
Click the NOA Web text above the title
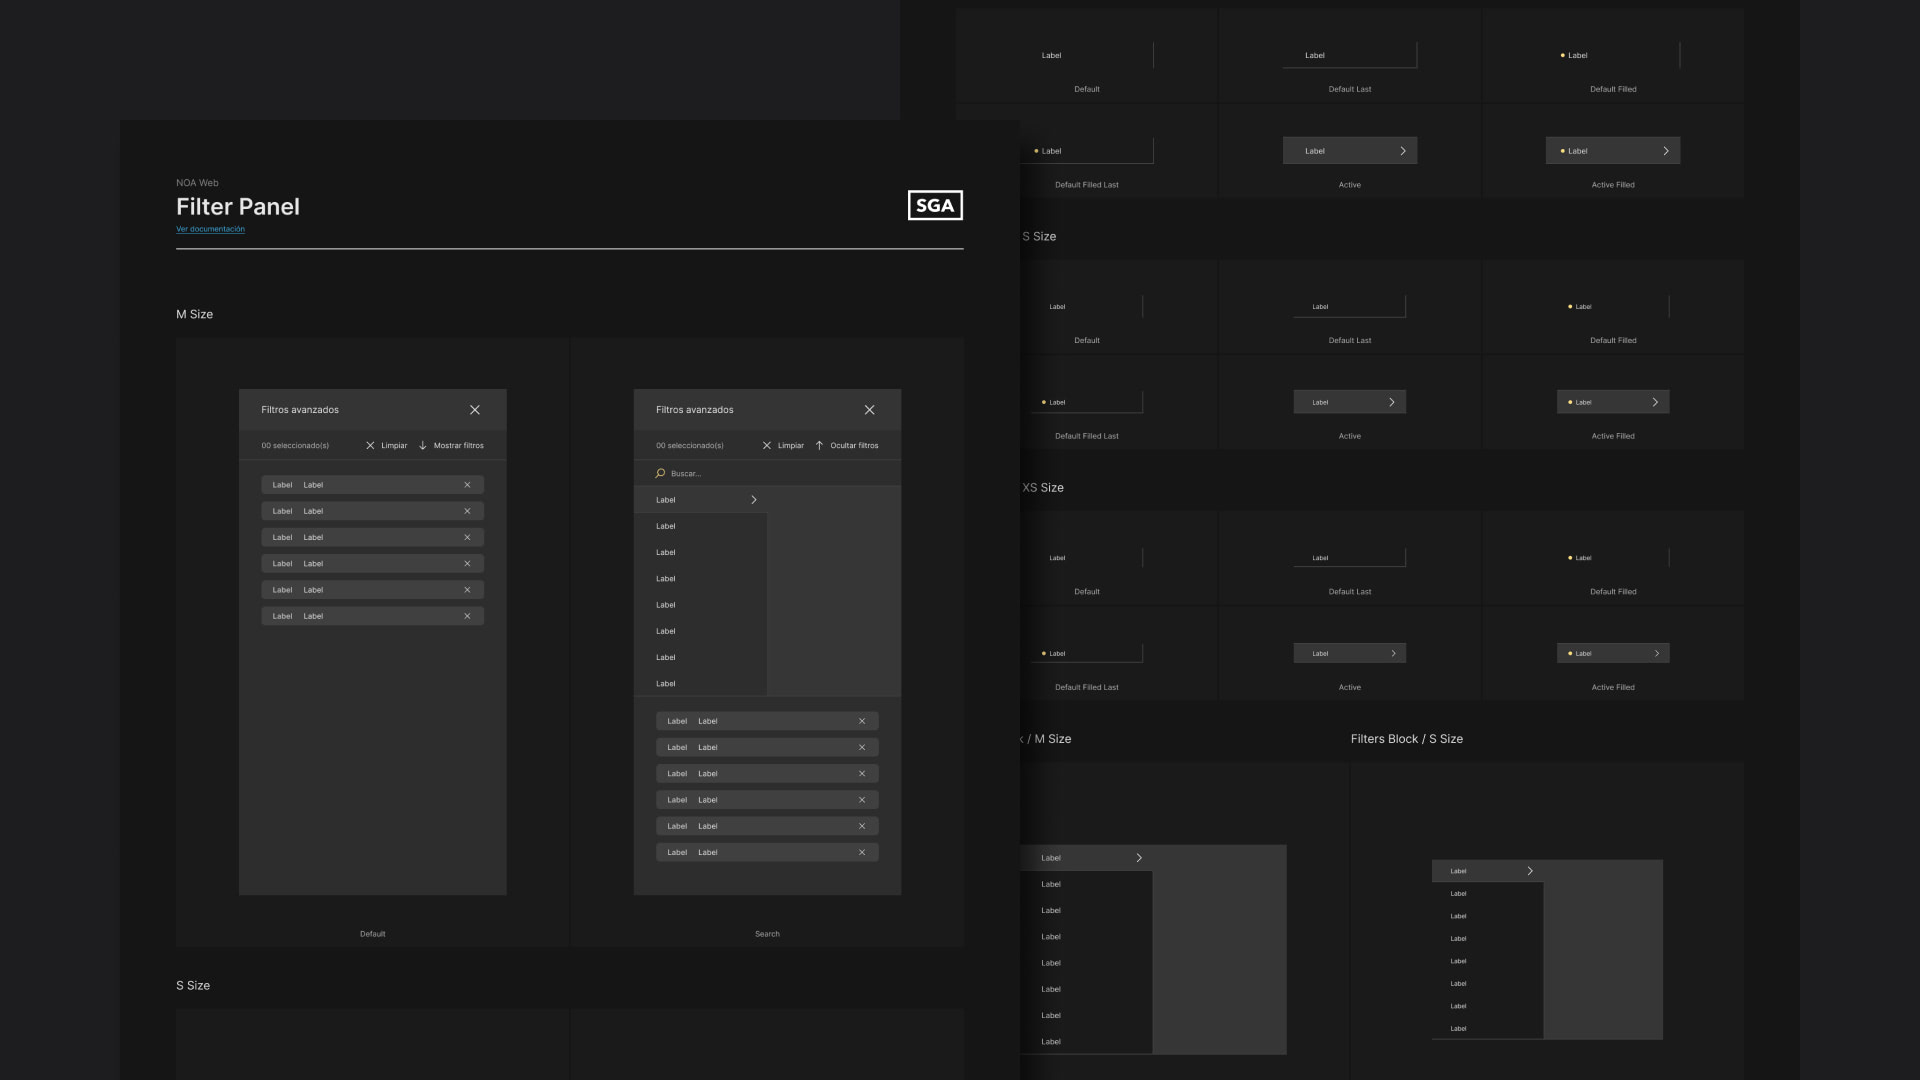197,183
